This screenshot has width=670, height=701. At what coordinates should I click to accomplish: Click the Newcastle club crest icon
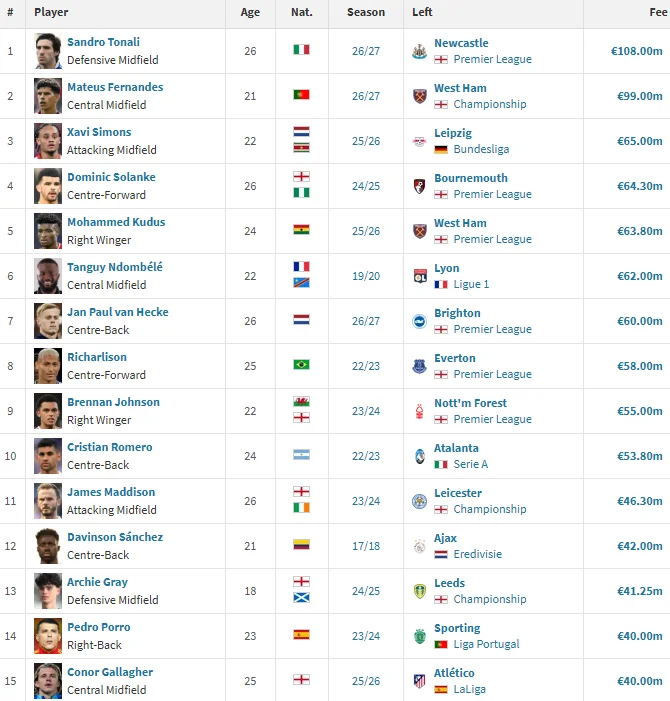[x=419, y=51]
